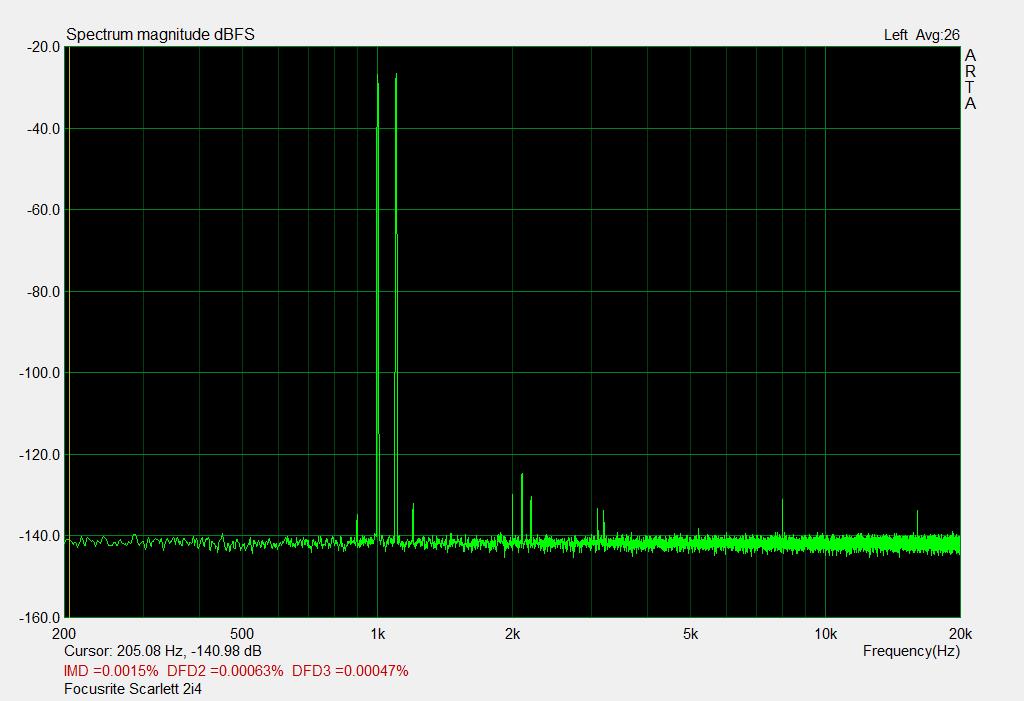1024x701 pixels.
Task: Click the 500 Hz axis label
Action: click(x=241, y=634)
